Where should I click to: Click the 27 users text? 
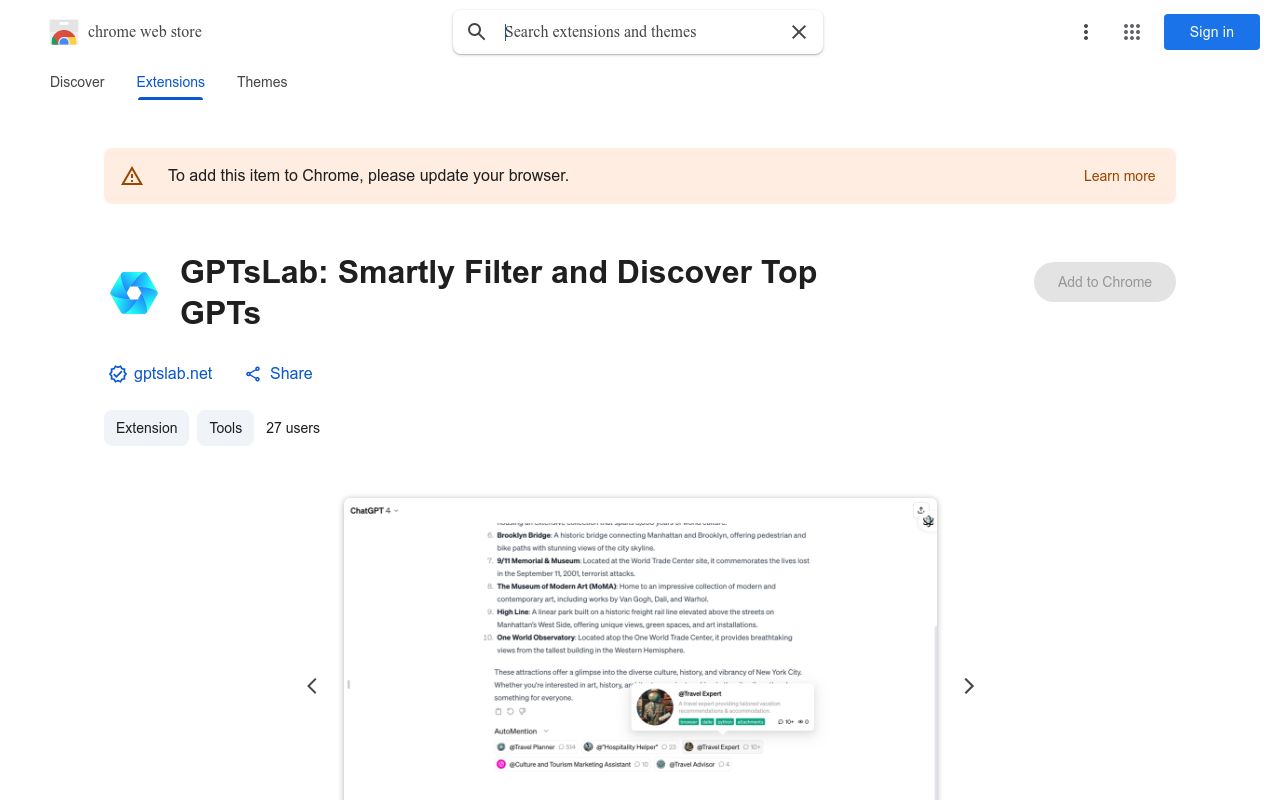293,428
